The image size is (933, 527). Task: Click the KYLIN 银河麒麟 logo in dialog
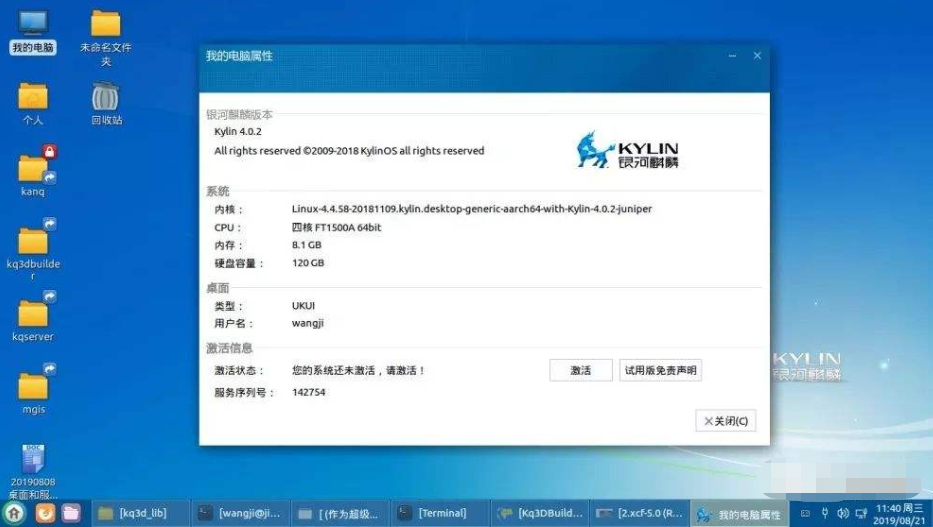coord(627,150)
